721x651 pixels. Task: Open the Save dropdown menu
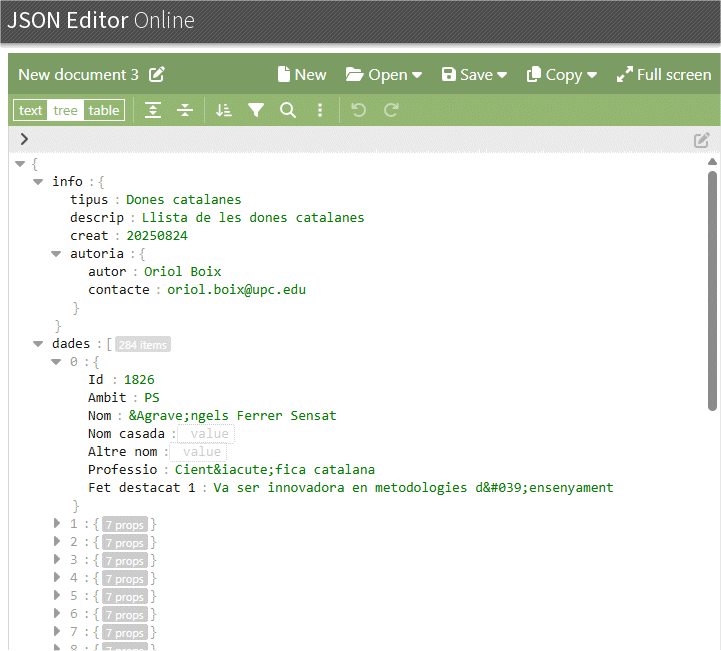474,74
